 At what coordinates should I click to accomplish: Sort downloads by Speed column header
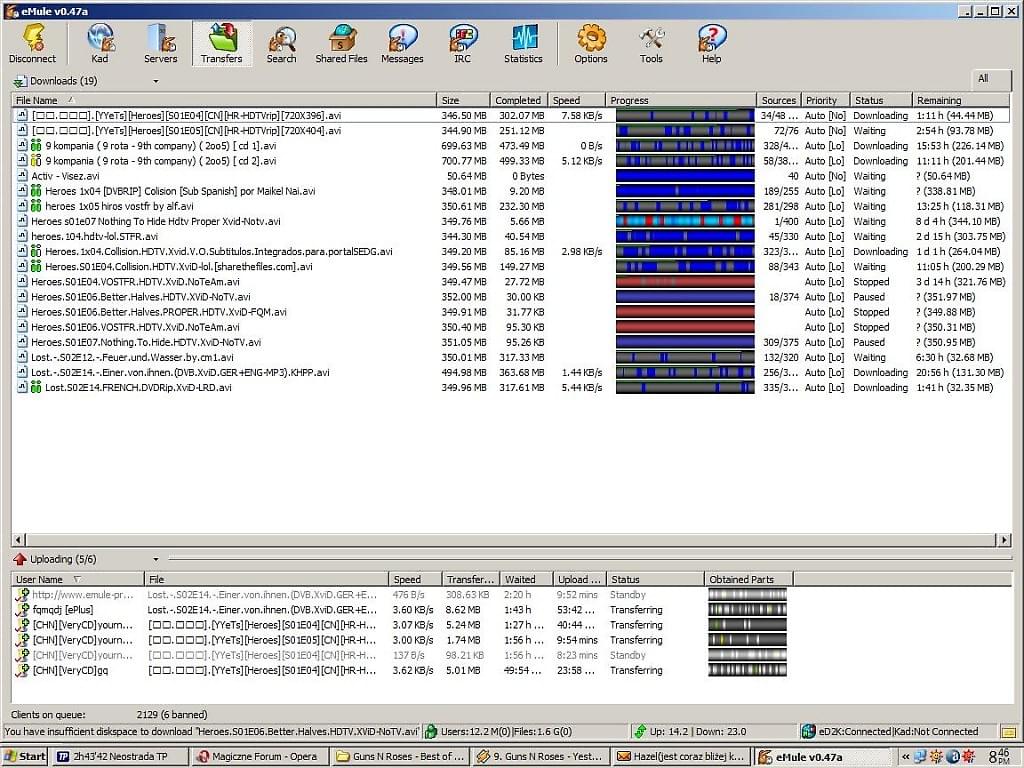[x=576, y=100]
